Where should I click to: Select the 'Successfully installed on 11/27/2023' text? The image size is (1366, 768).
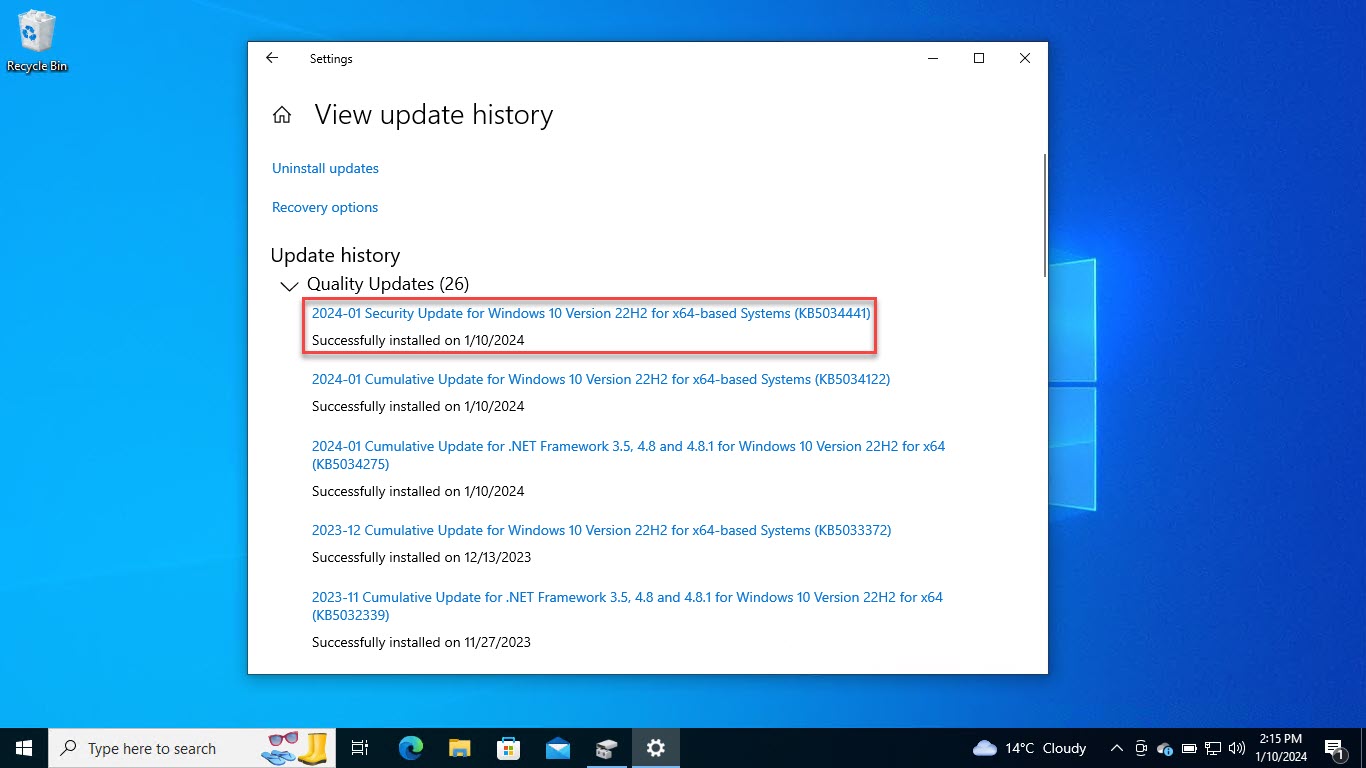pos(421,642)
